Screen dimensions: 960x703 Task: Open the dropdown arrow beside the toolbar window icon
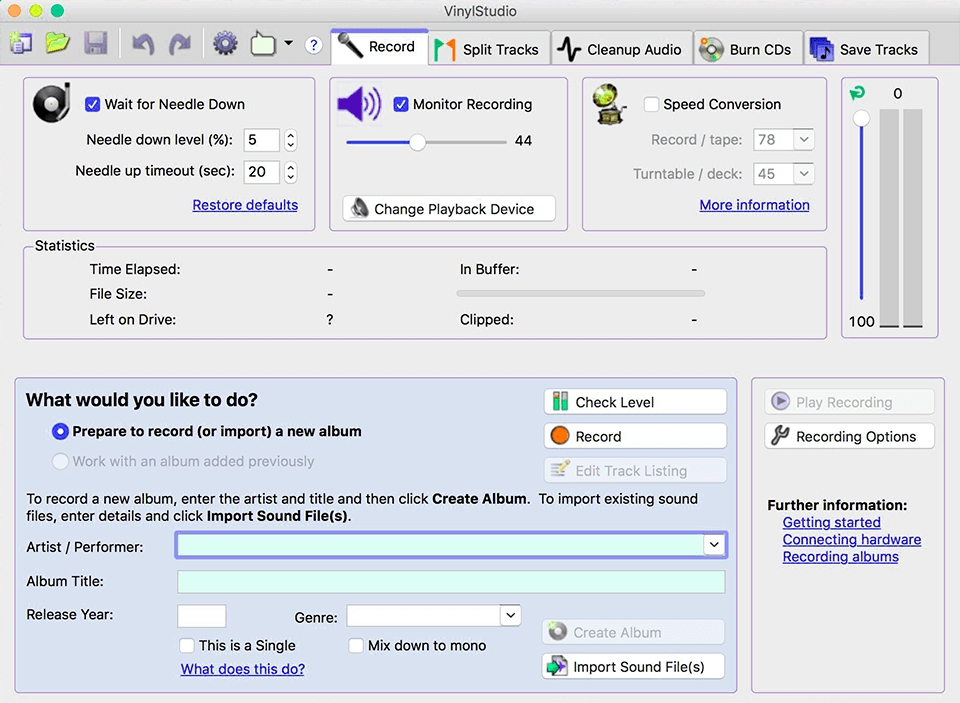click(x=288, y=44)
